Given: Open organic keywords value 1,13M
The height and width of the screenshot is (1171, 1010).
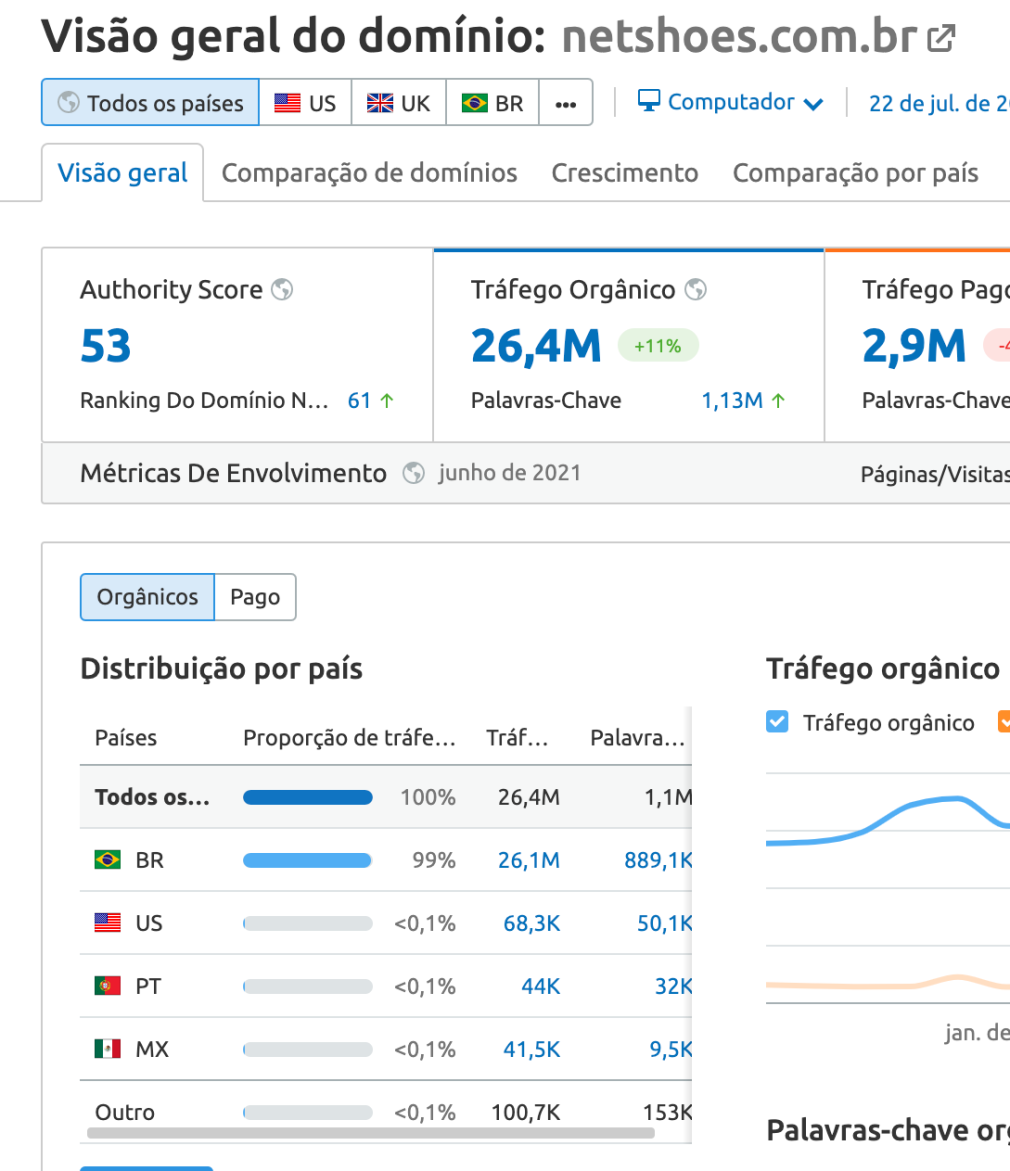Looking at the screenshot, I should pos(732,400).
